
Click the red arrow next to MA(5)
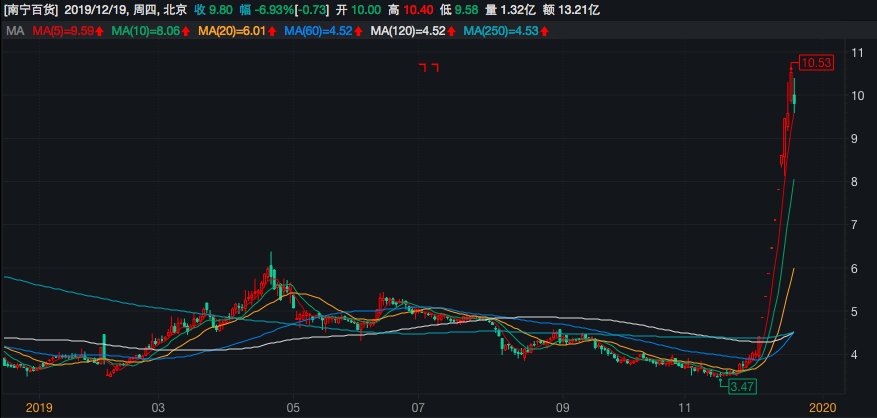(x=102, y=32)
